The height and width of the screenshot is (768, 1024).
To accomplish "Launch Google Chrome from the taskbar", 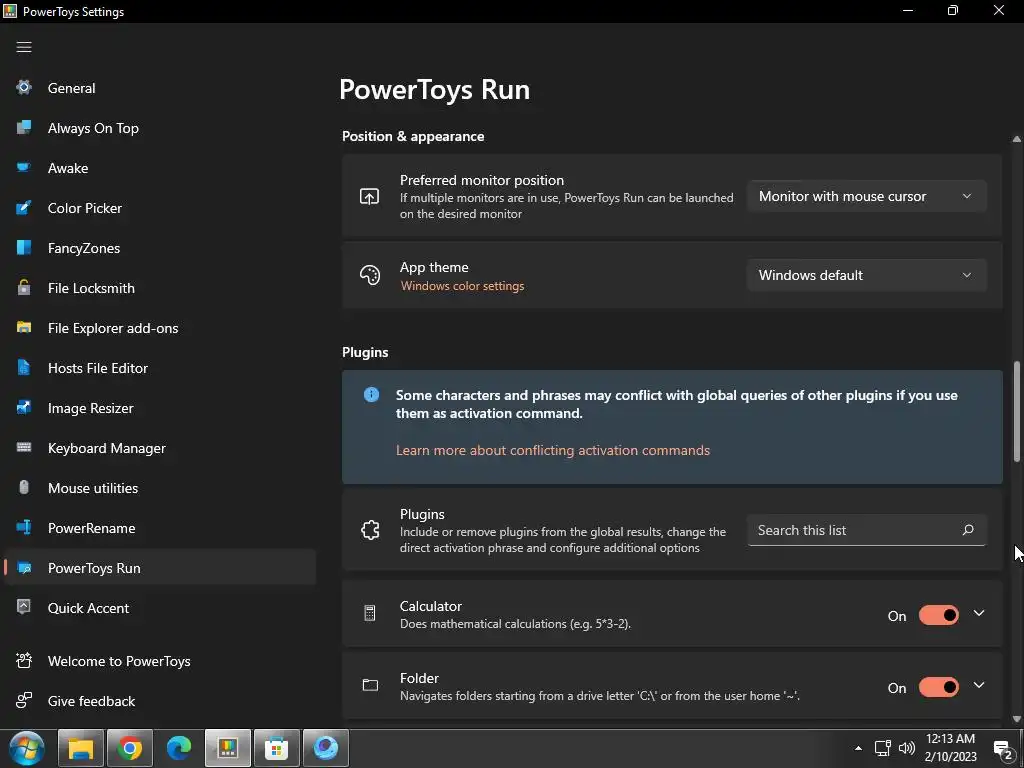I will [x=130, y=748].
